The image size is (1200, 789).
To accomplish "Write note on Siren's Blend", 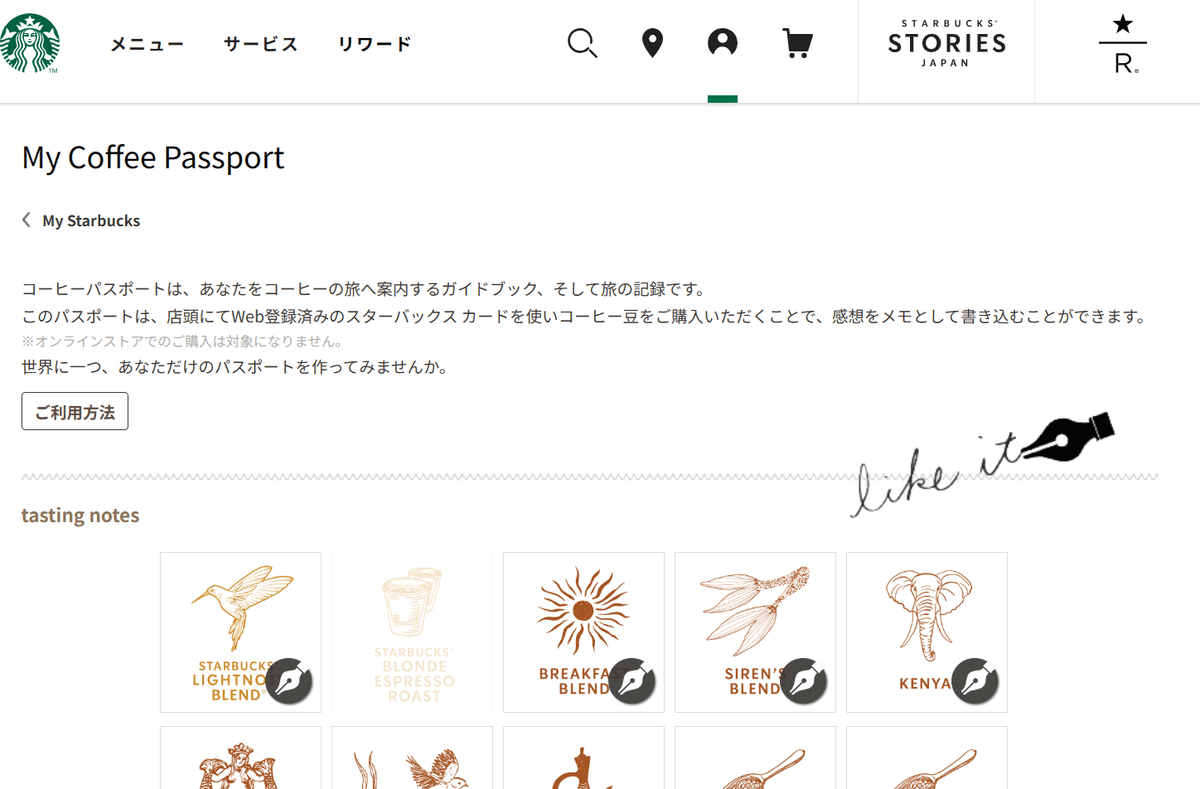I will (803, 681).
